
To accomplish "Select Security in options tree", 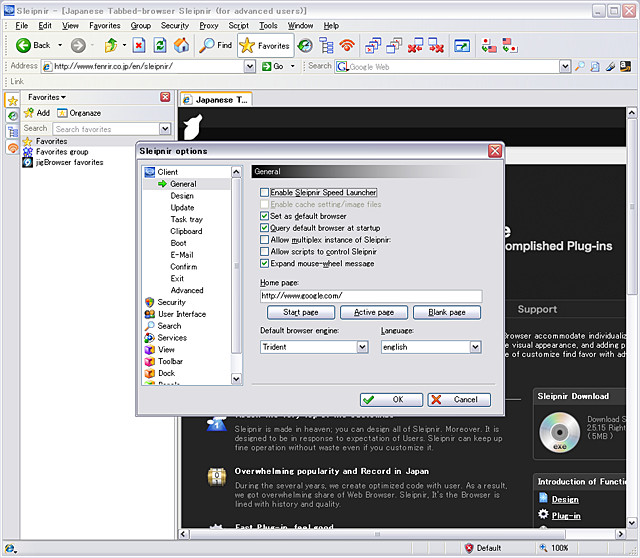I will click(171, 302).
